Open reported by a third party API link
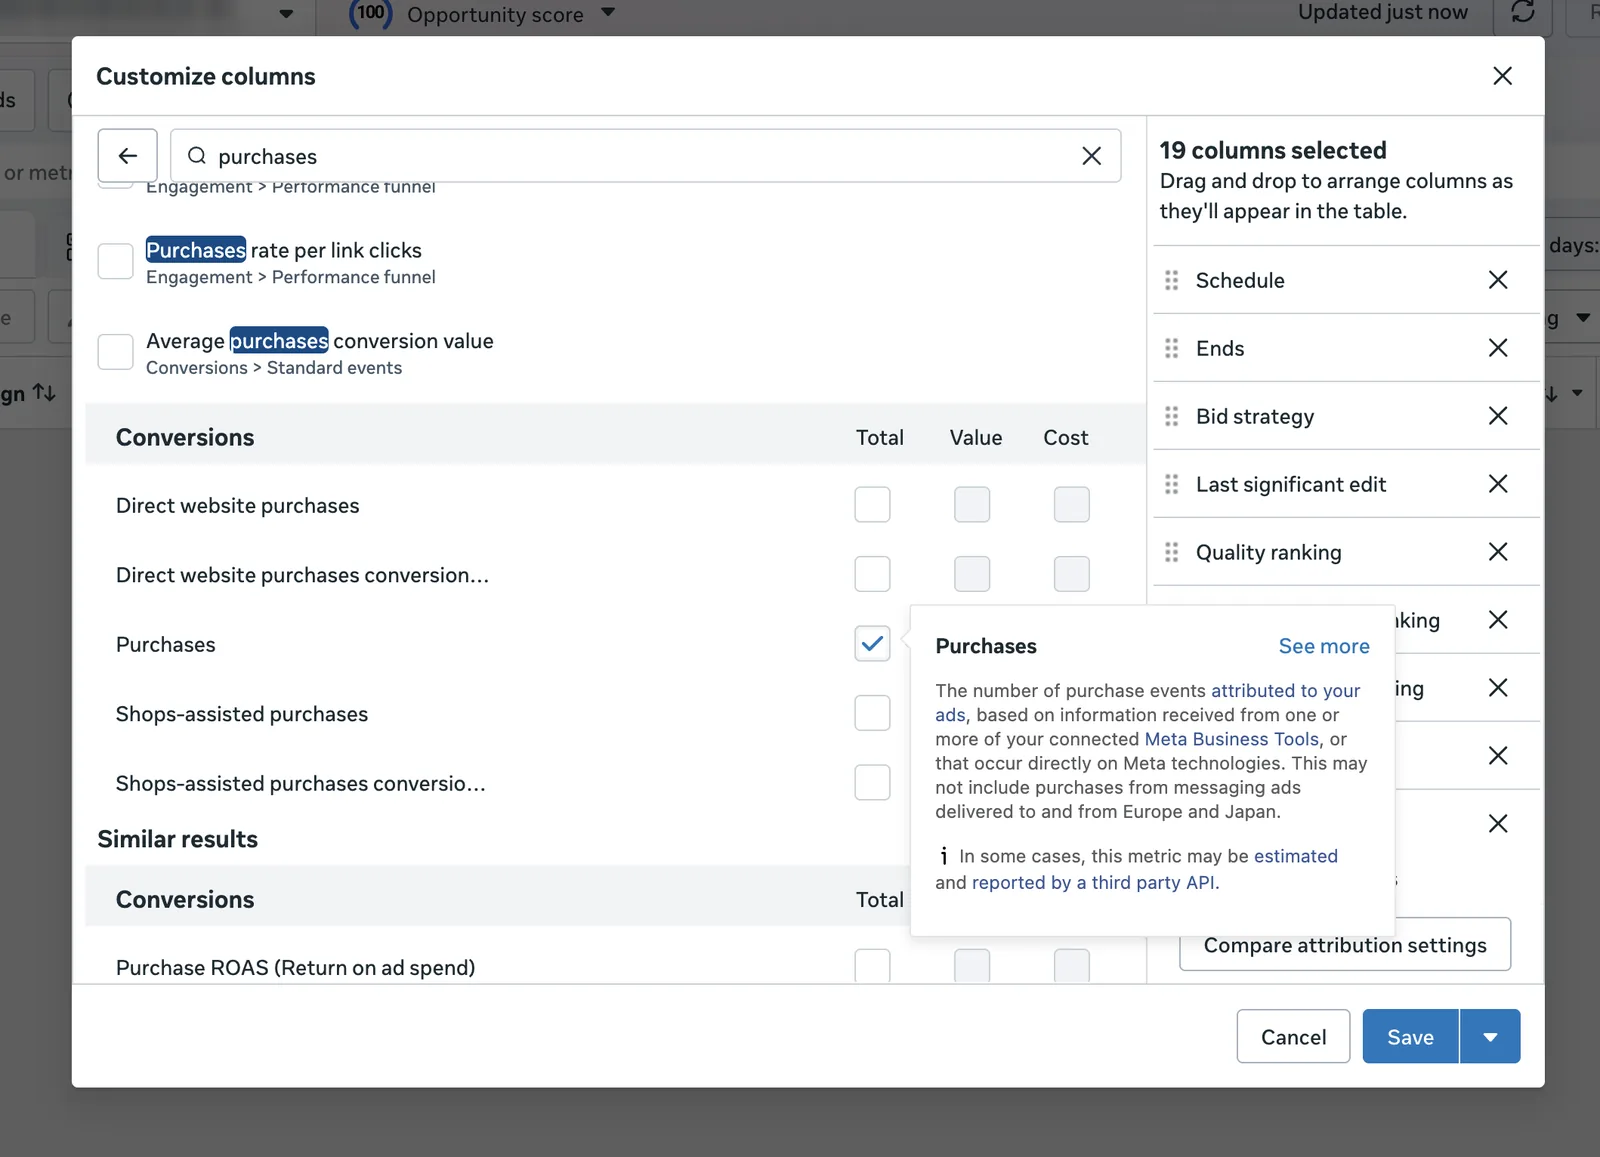Viewport: 1600px width, 1157px height. coord(1095,882)
